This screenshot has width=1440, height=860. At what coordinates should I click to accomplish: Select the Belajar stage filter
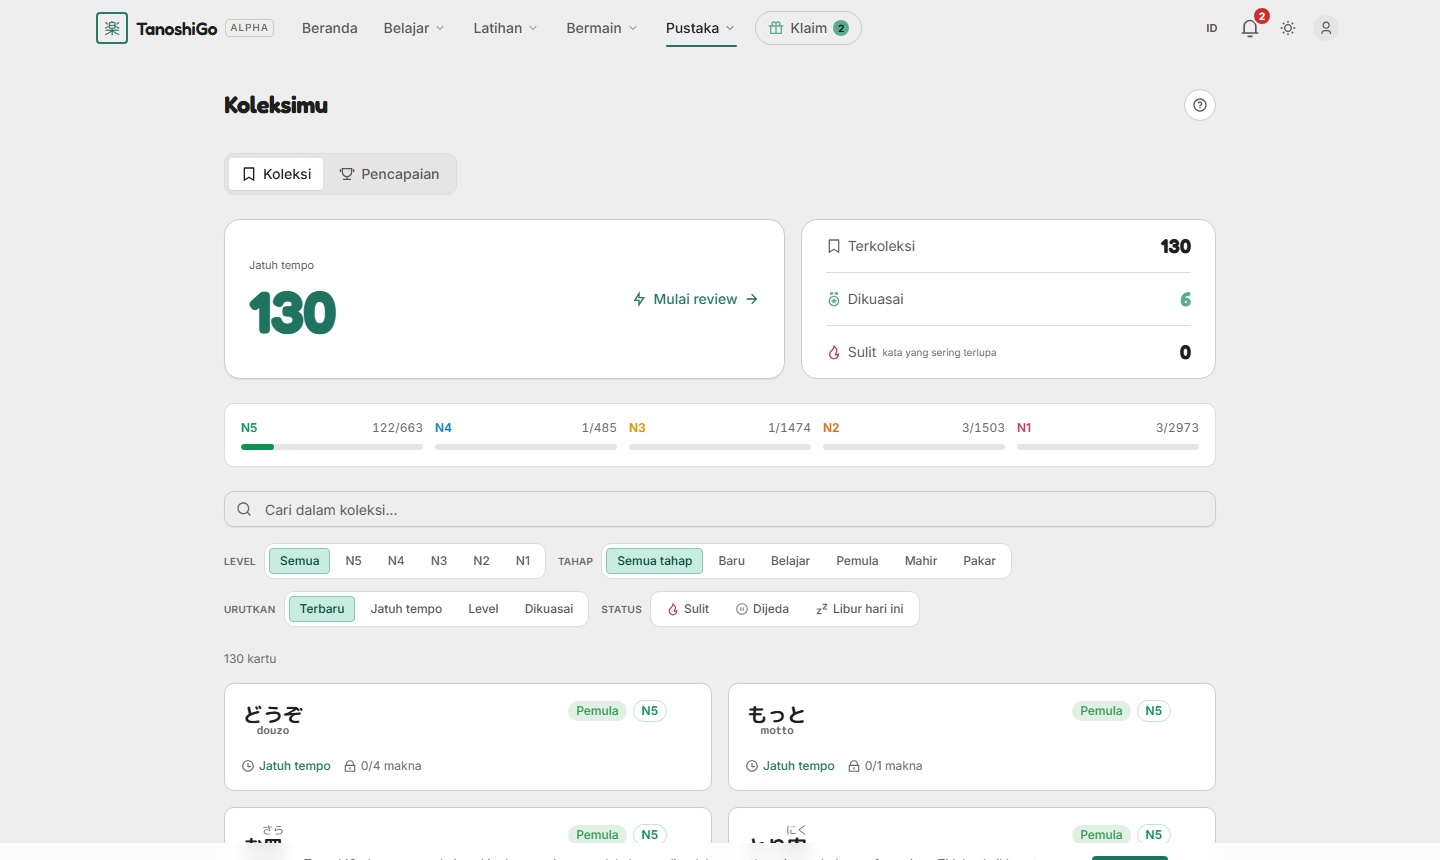coord(790,561)
